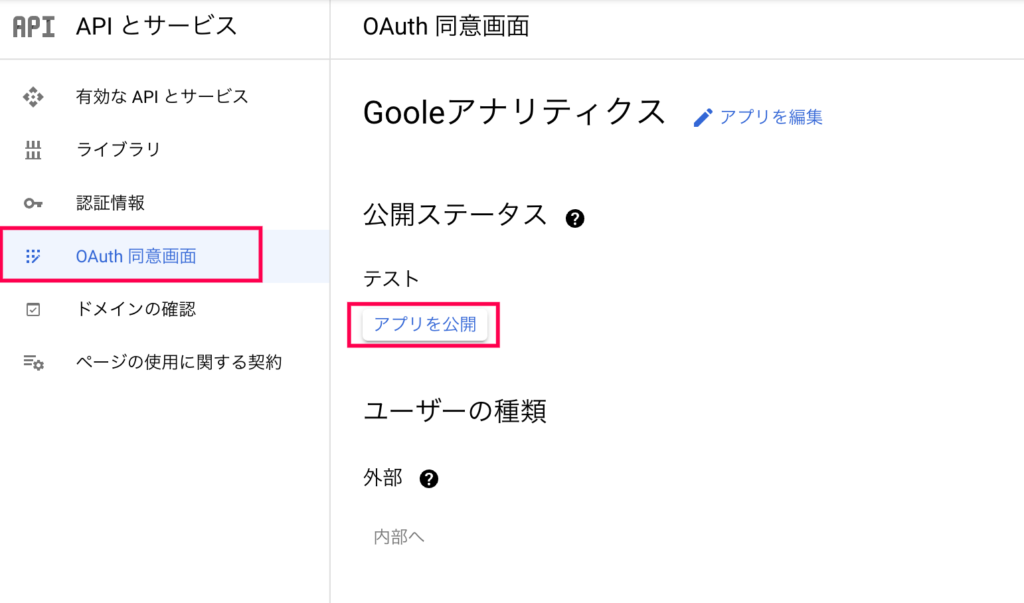1024x603 pixels.
Task: Click the API logo icon
Action: click(x=34, y=27)
